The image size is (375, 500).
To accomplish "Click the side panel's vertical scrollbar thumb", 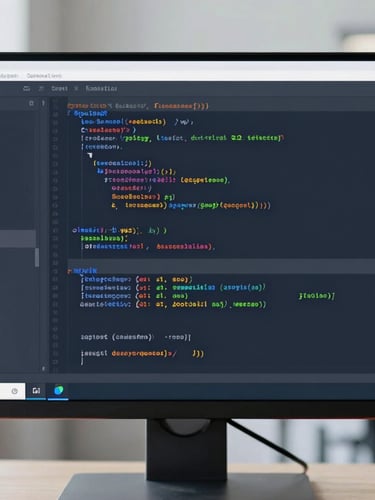I will click(x=37, y=257).
